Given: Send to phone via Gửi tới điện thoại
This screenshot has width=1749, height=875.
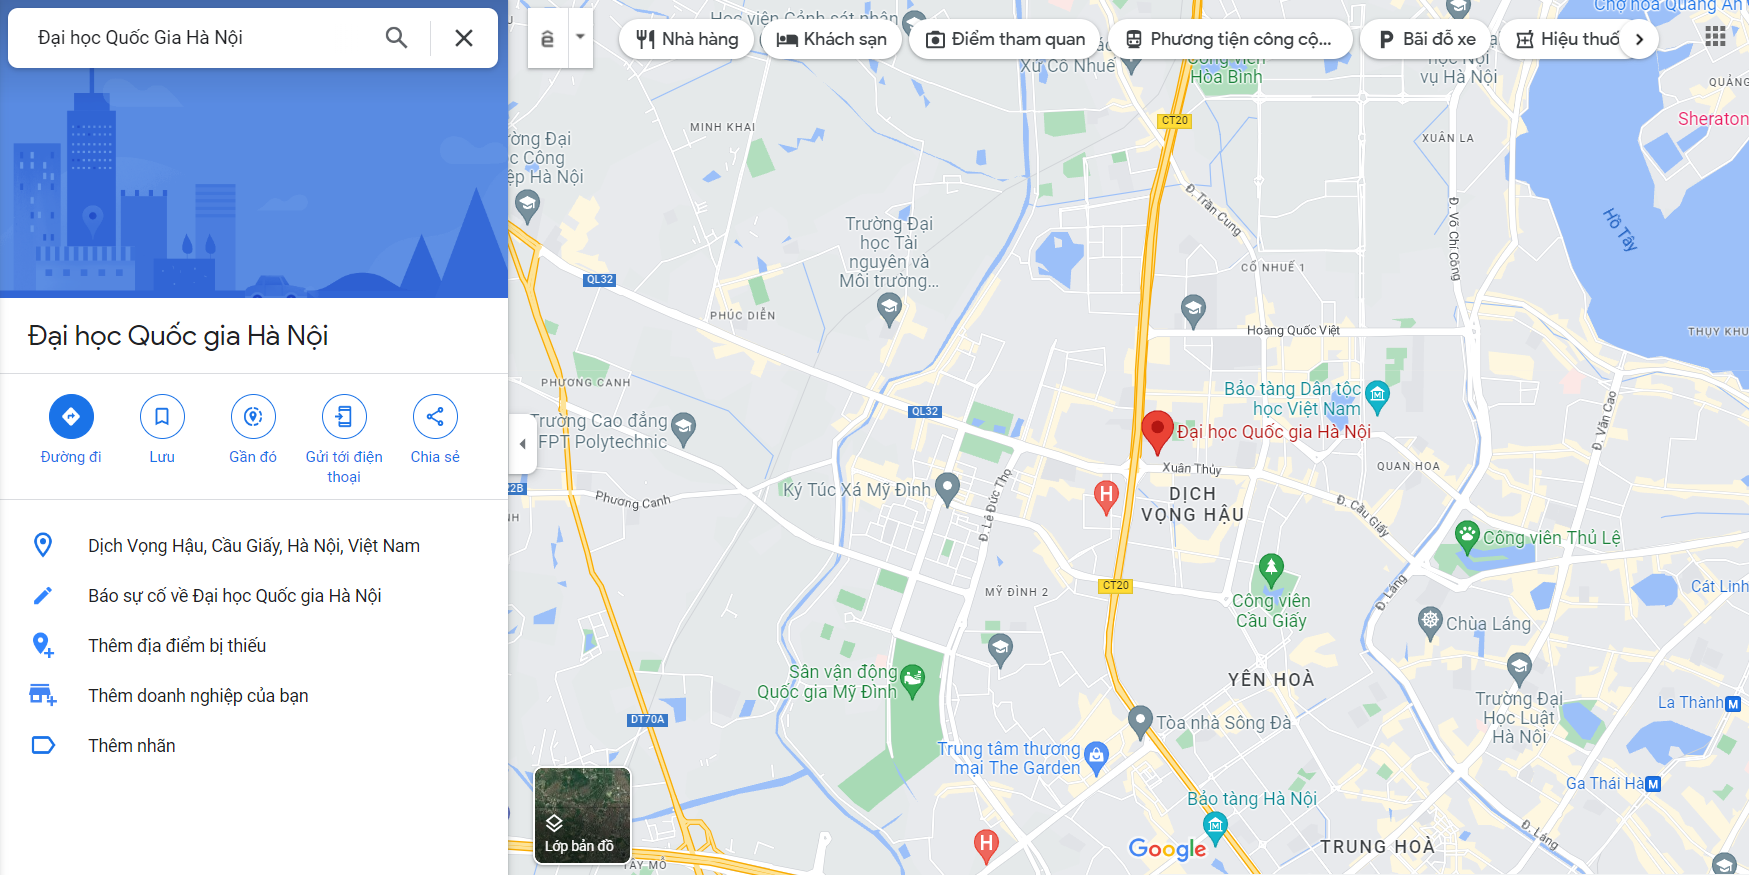Looking at the screenshot, I should [344, 417].
